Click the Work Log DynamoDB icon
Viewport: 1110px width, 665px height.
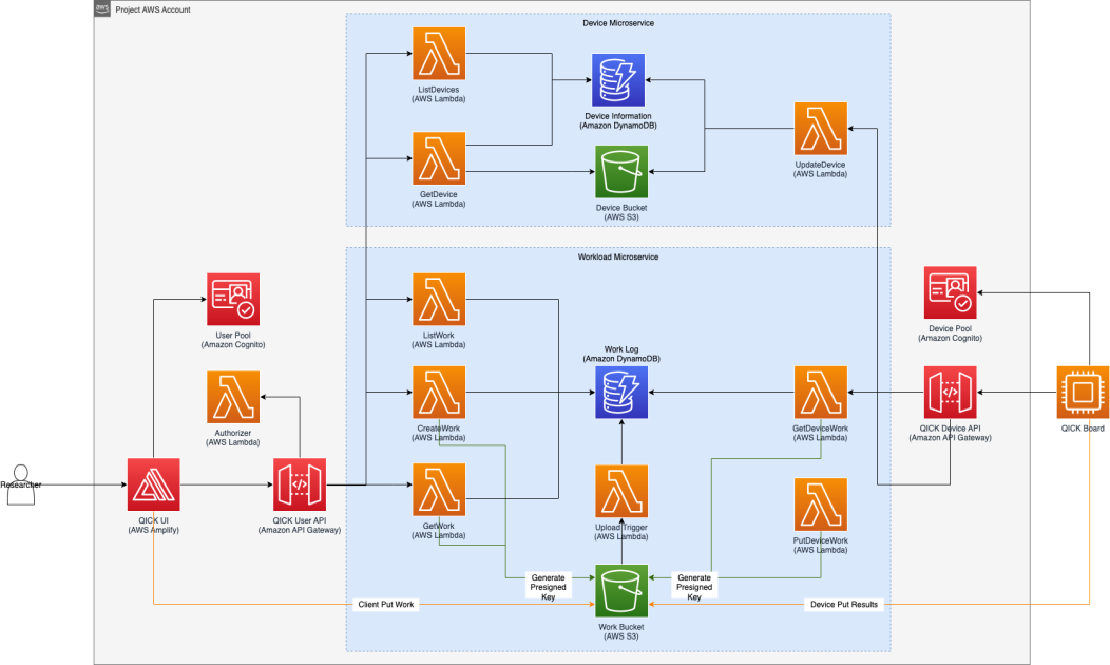[622, 392]
